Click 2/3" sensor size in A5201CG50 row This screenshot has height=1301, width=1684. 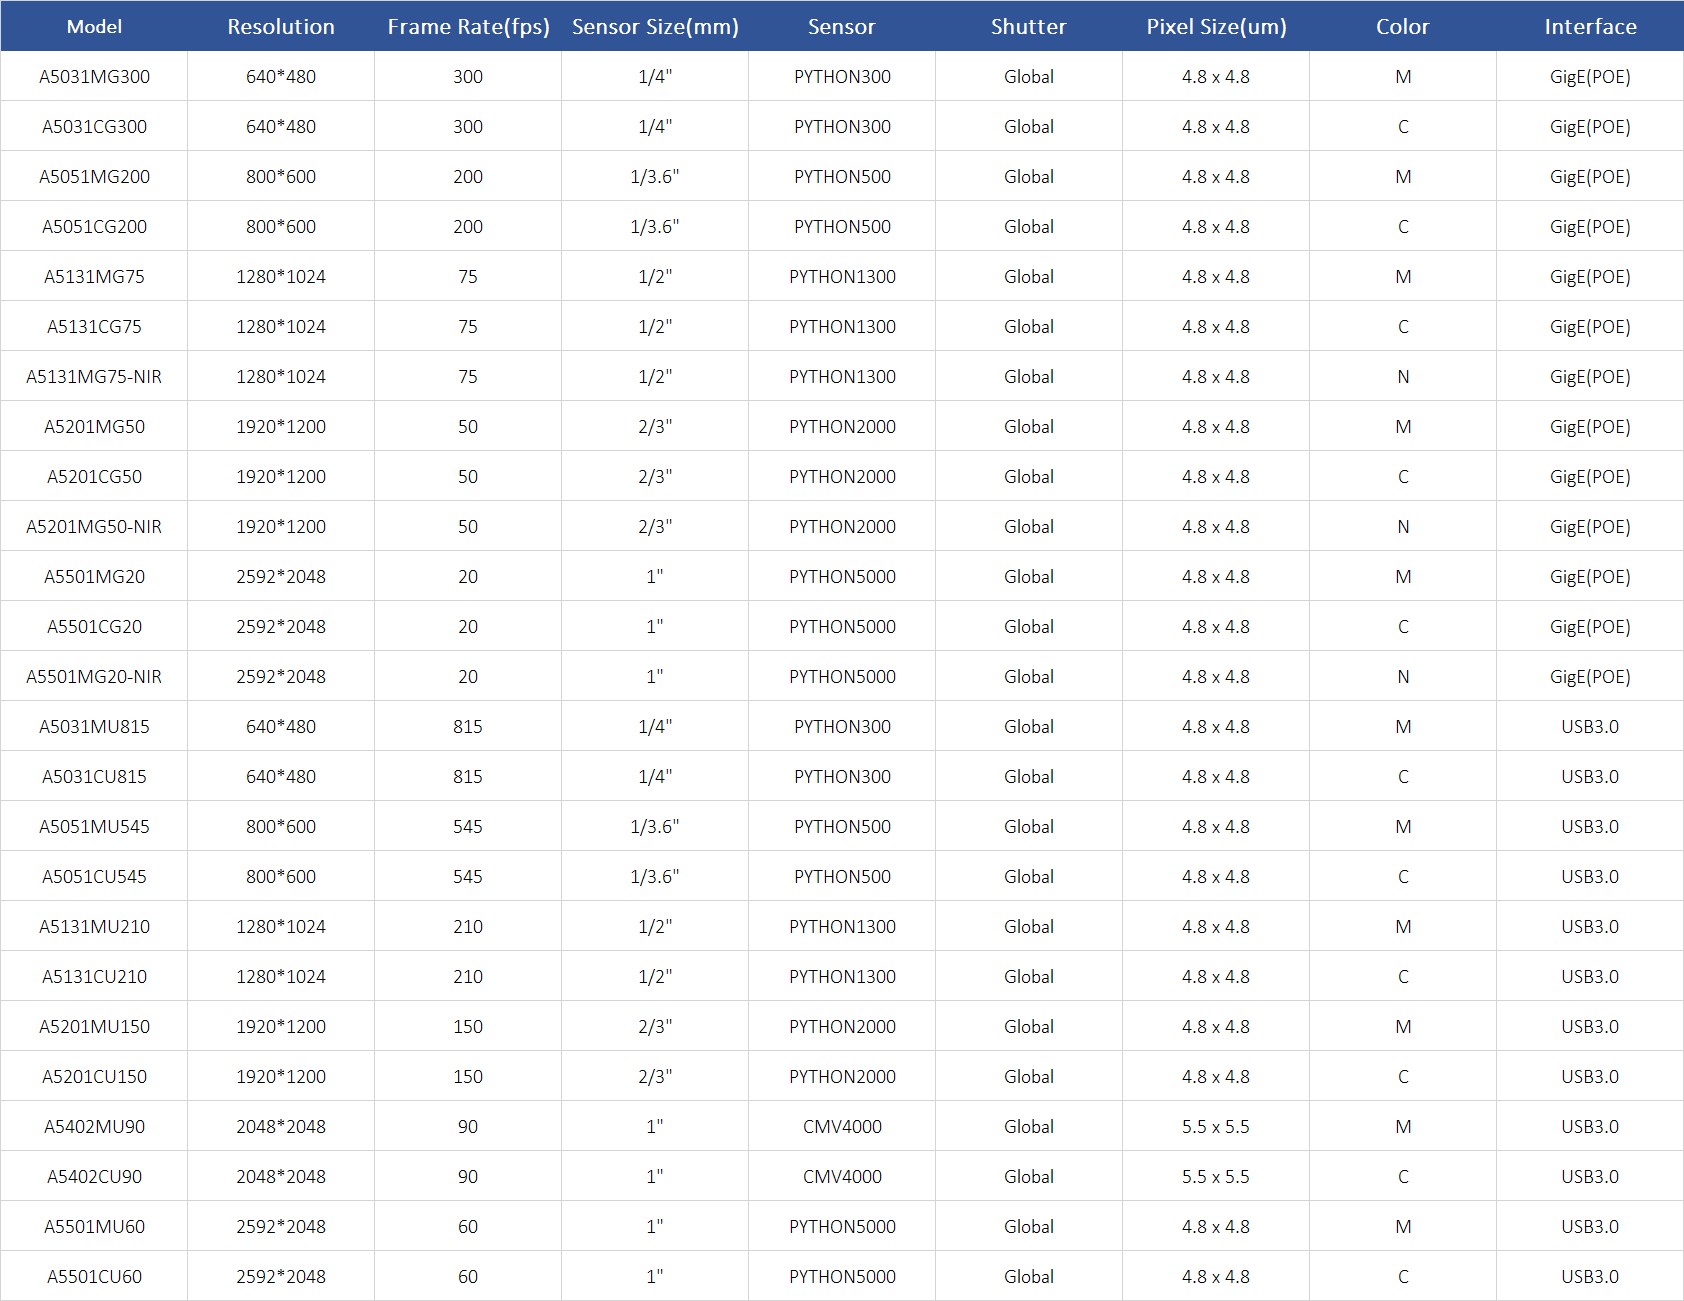click(x=655, y=477)
